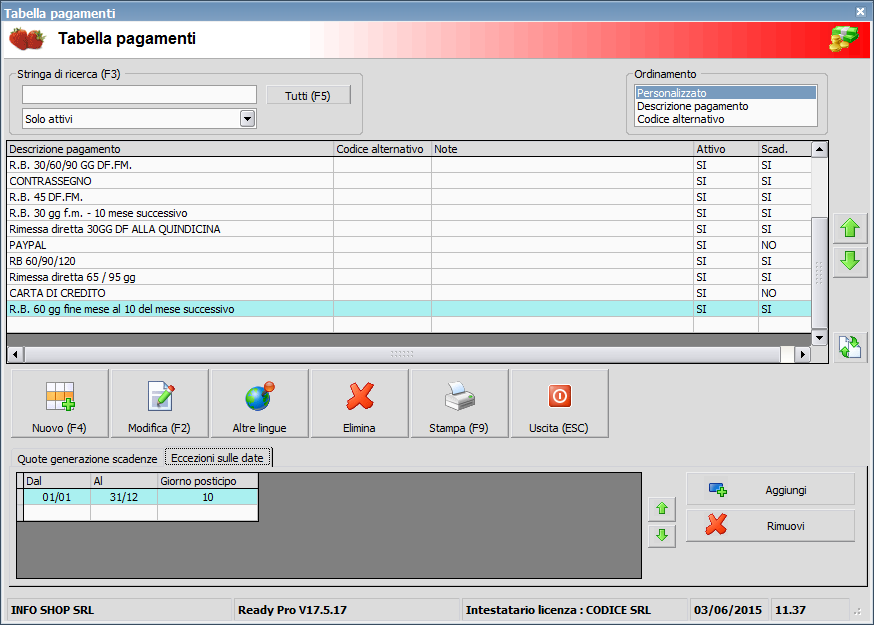Move date exception up with small arrow
This screenshot has height=625, width=874.
tap(662, 508)
